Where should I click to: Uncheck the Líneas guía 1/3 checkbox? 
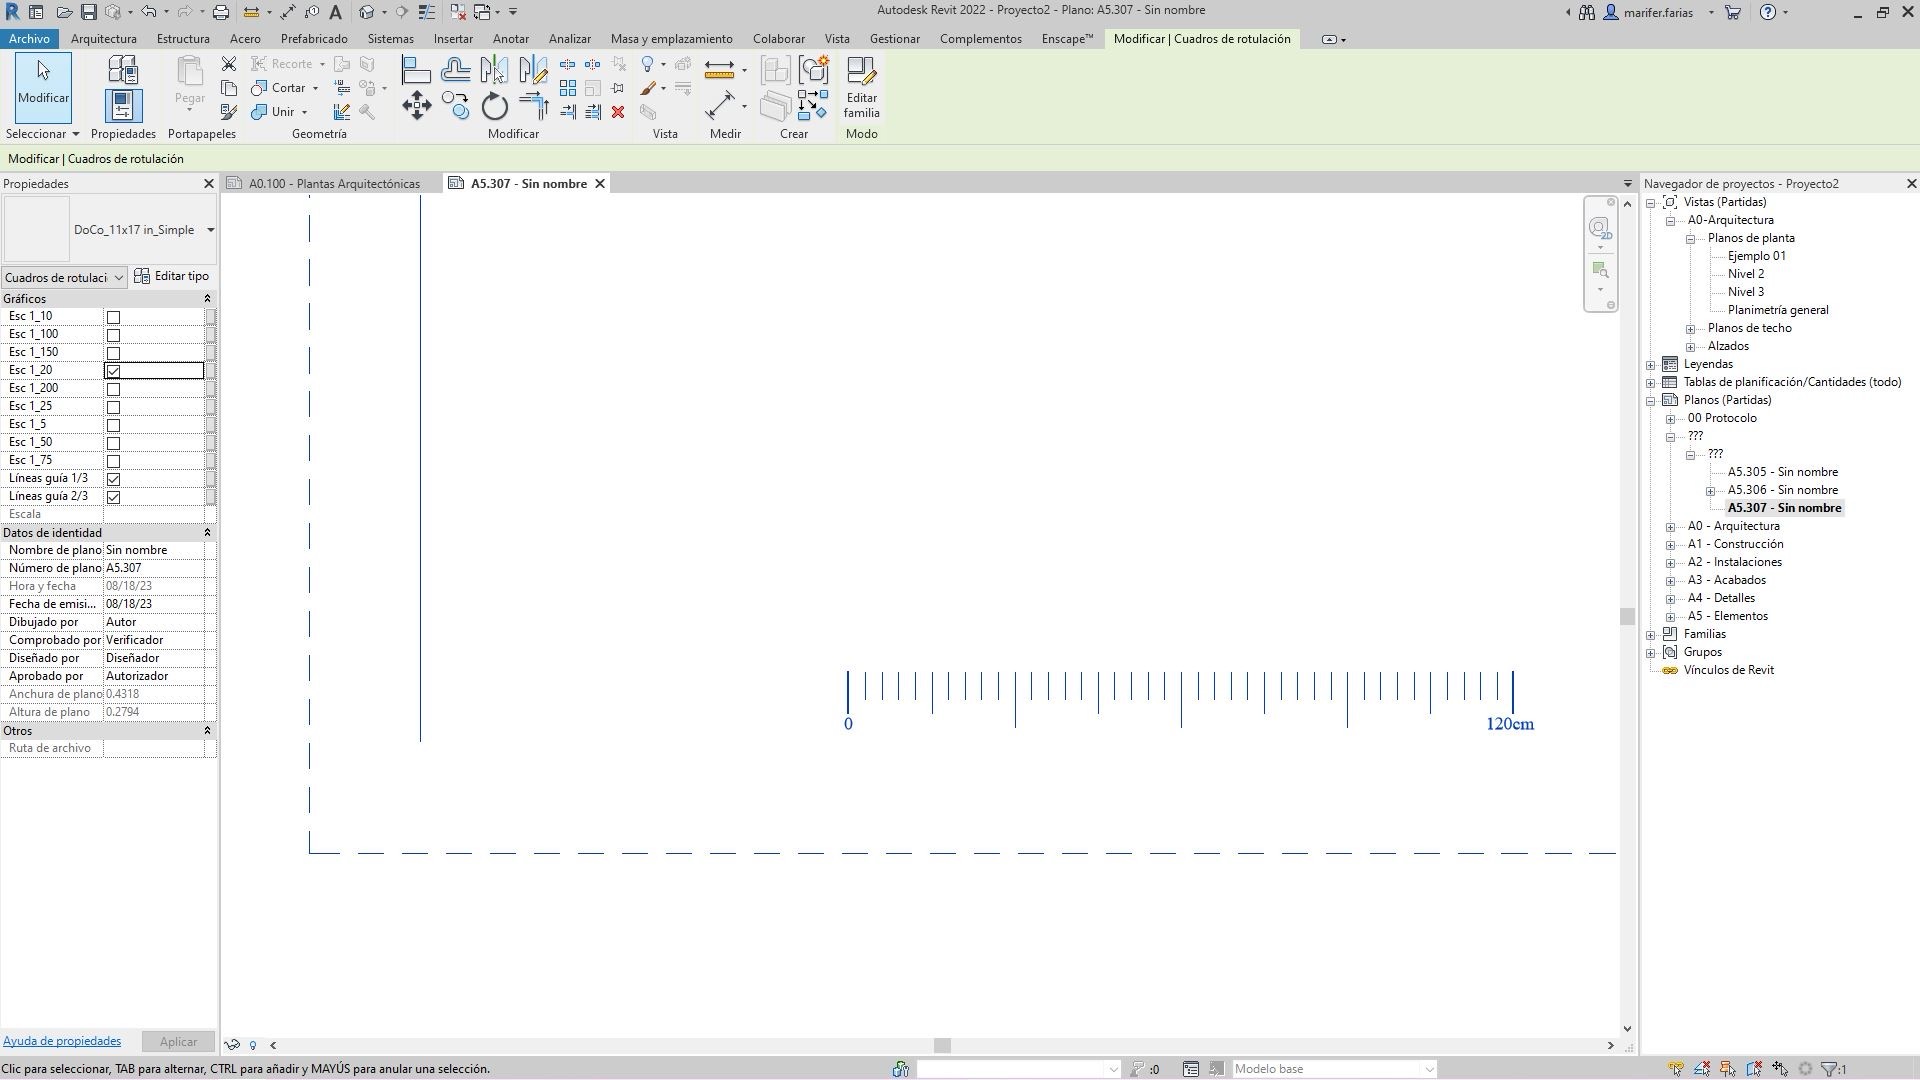113,479
